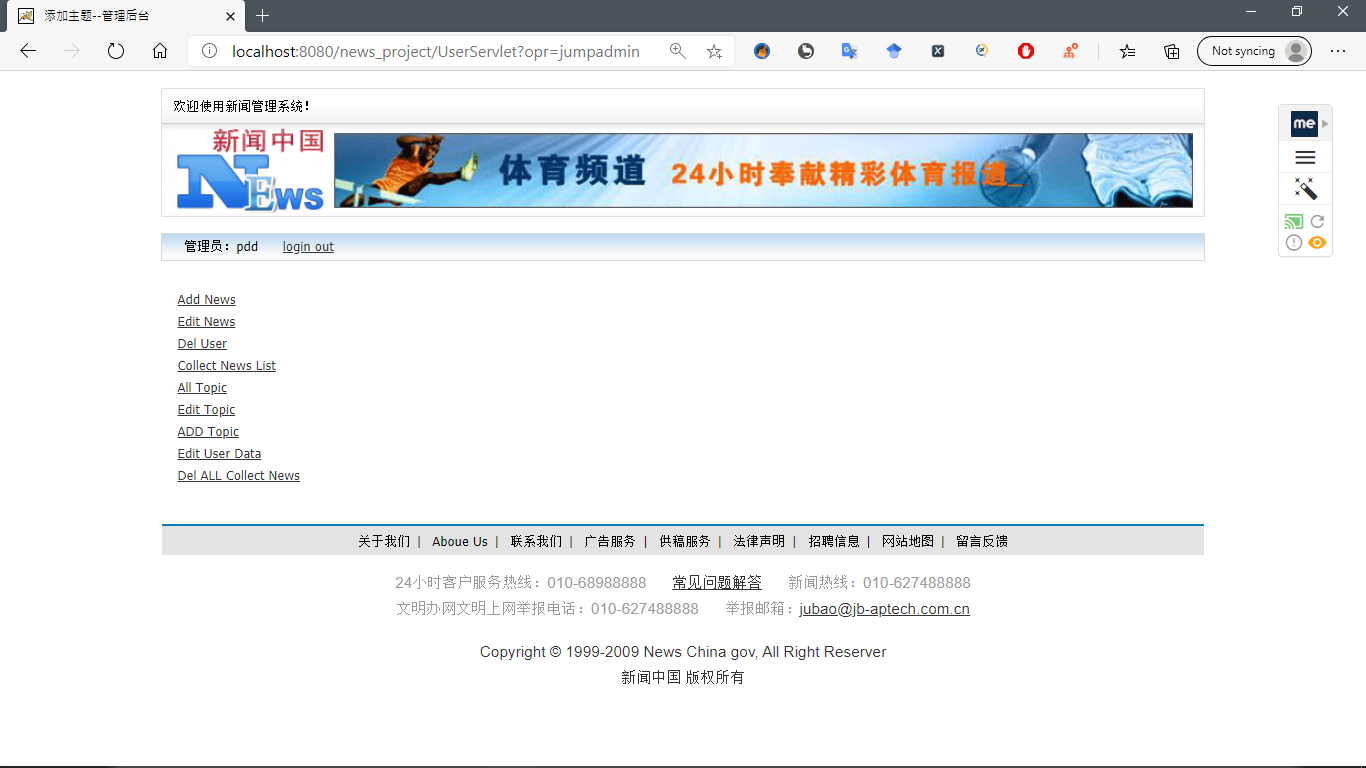Click the blue graduation cap extension icon
This screenshot has height=768, width=1366.
(894, 51)
